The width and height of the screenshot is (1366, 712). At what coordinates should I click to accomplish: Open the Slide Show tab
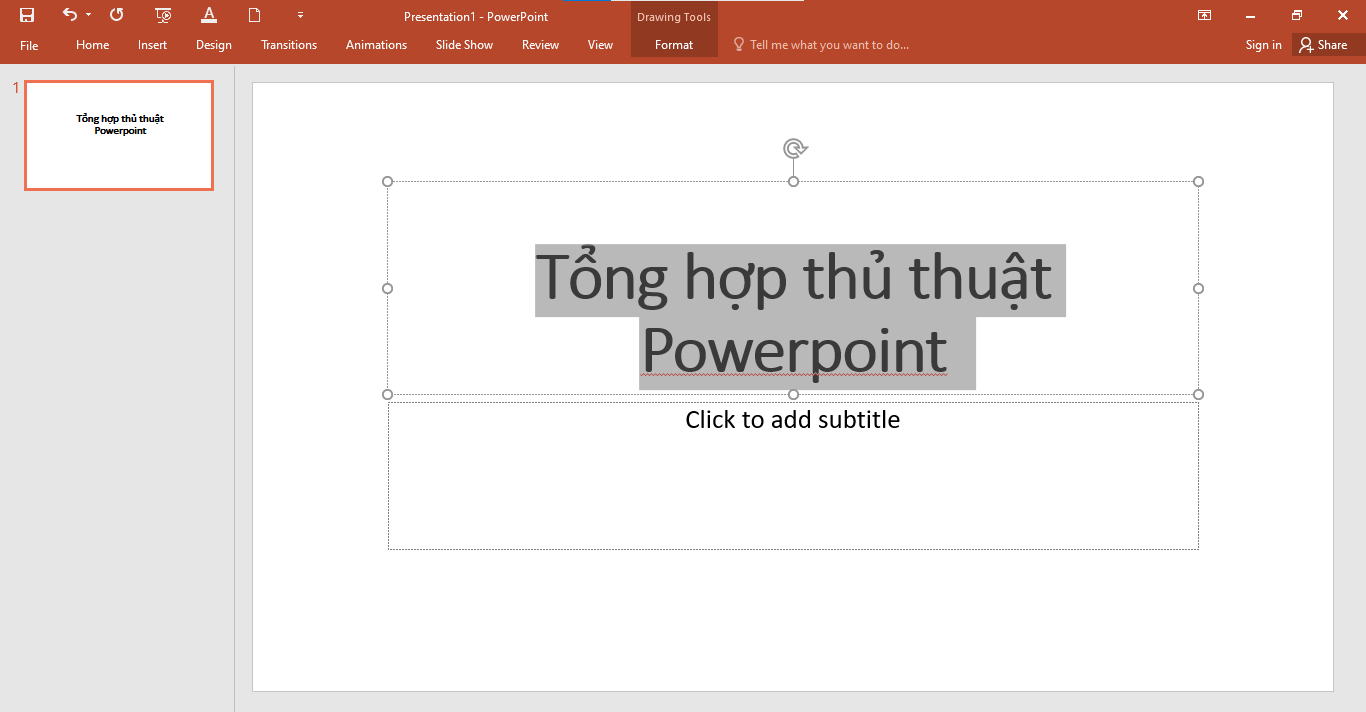click(x=464, y=45)
